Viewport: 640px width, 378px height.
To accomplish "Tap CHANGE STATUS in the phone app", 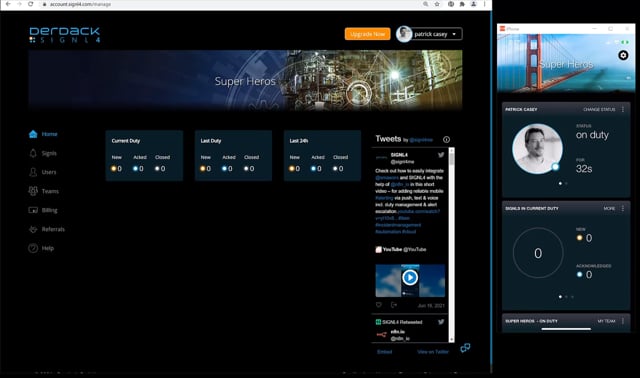I will pos(599,109).
